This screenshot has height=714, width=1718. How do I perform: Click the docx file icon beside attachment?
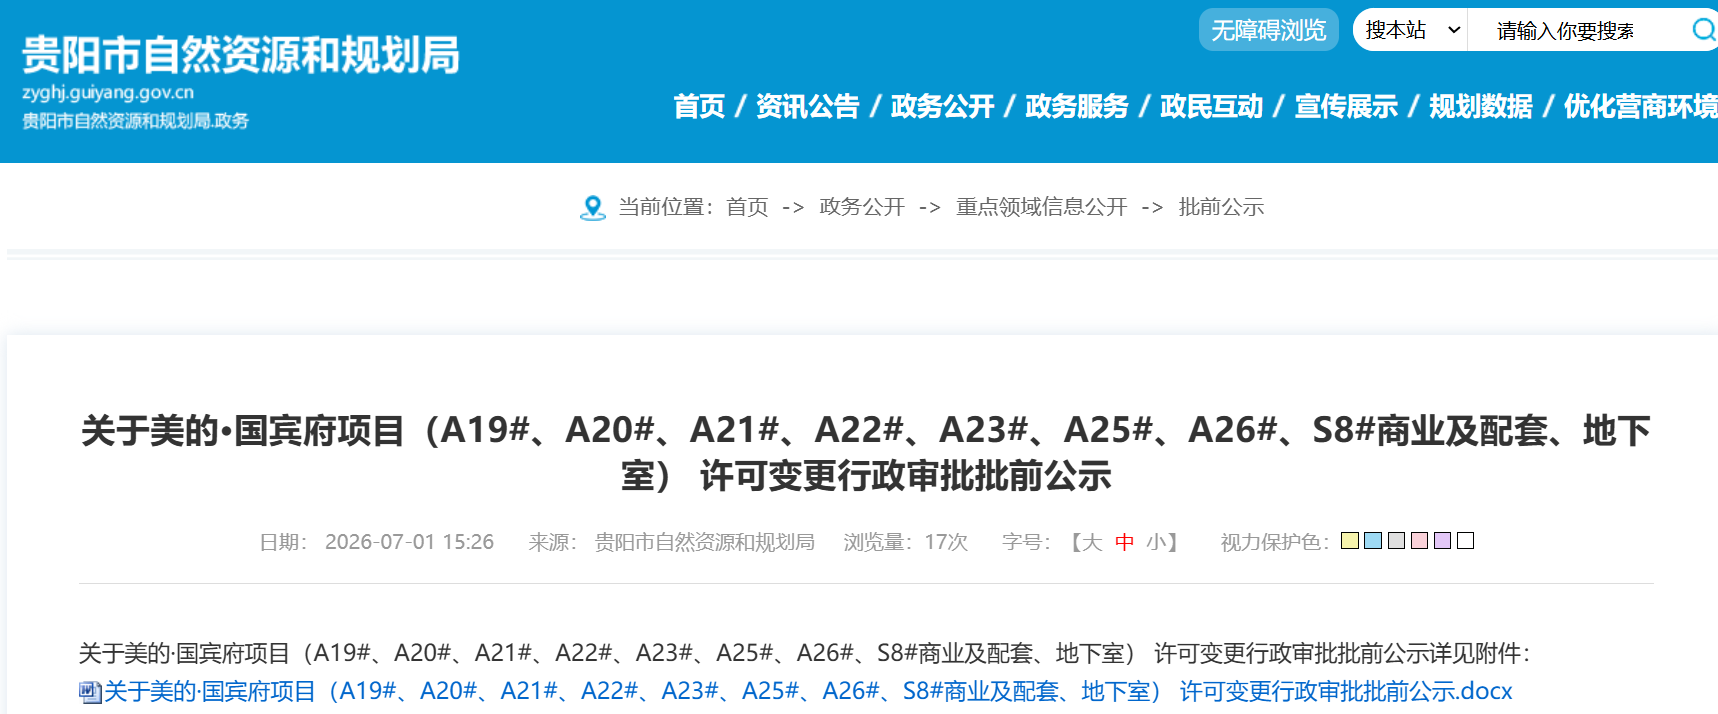point(90,692)
